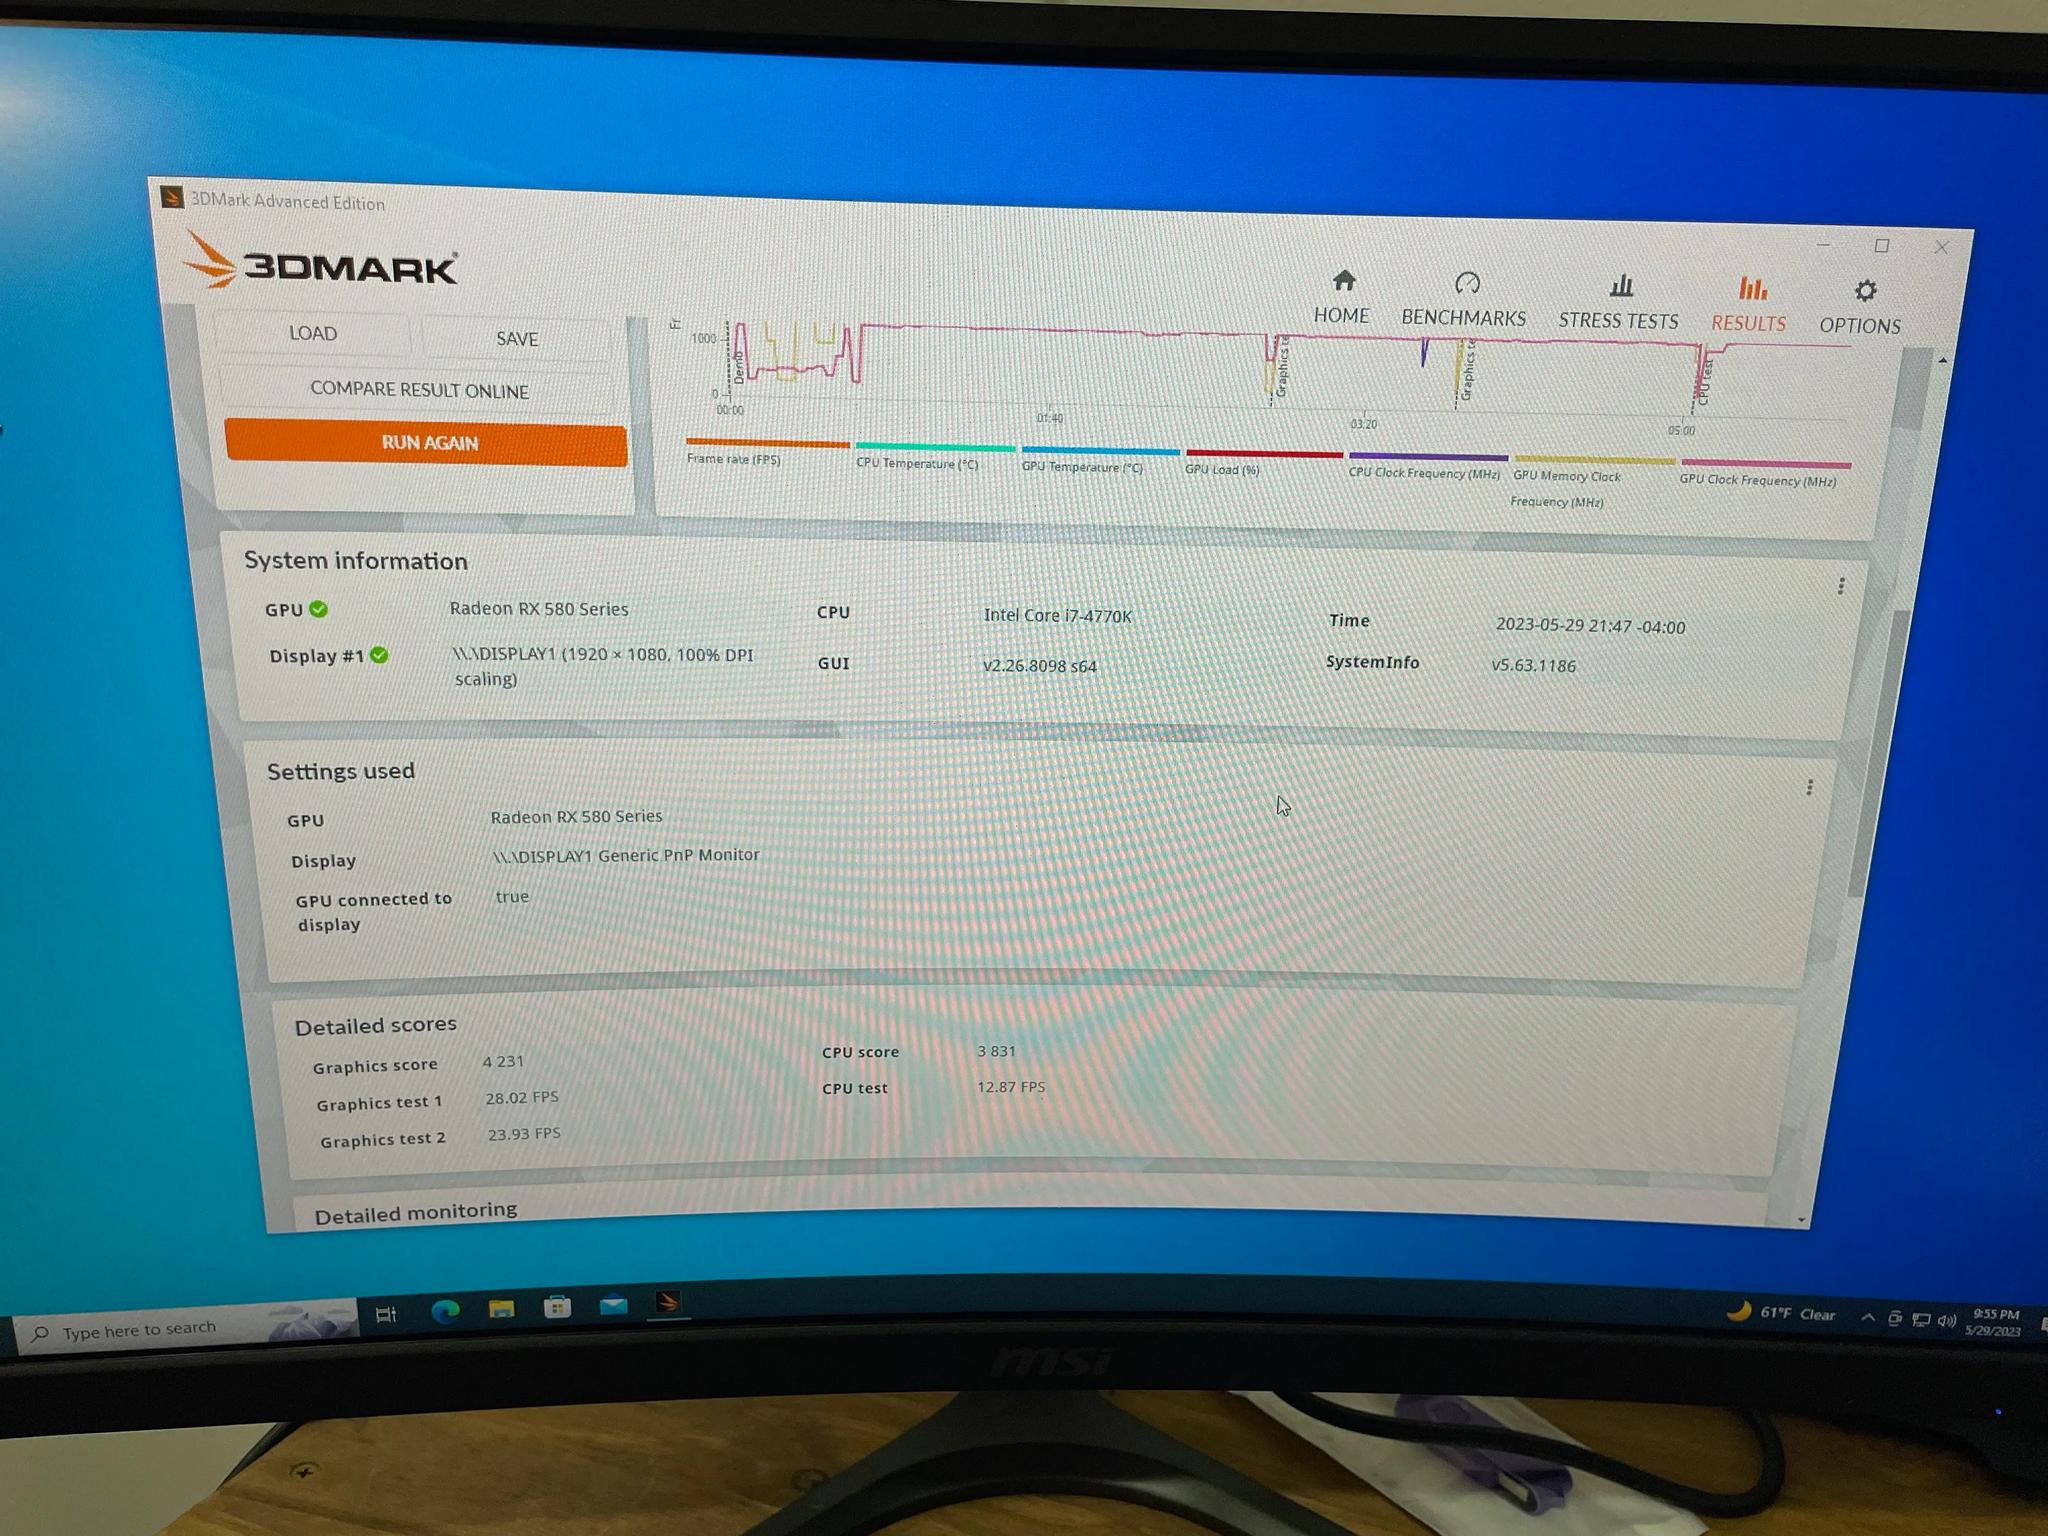Switch to the Benchmarks tab
2048x1536 pixels.
[x=1464, y=300]
